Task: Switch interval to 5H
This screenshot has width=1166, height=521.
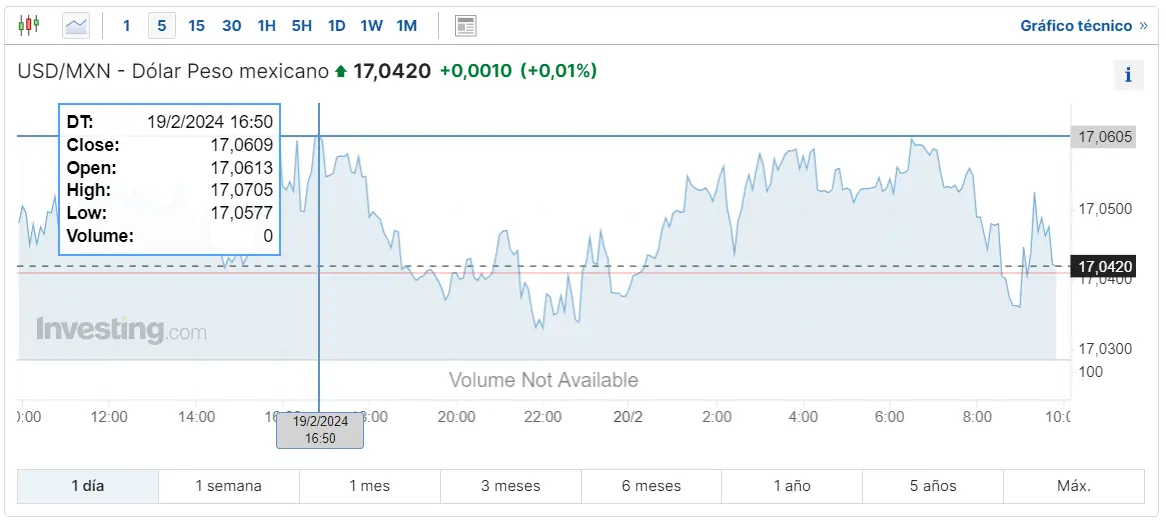Action: click(x=301, y=26)
